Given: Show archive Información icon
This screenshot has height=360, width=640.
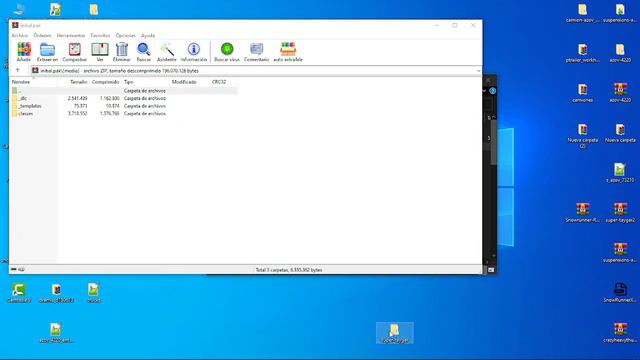Looking at the screenshot, I should point(194,52).
